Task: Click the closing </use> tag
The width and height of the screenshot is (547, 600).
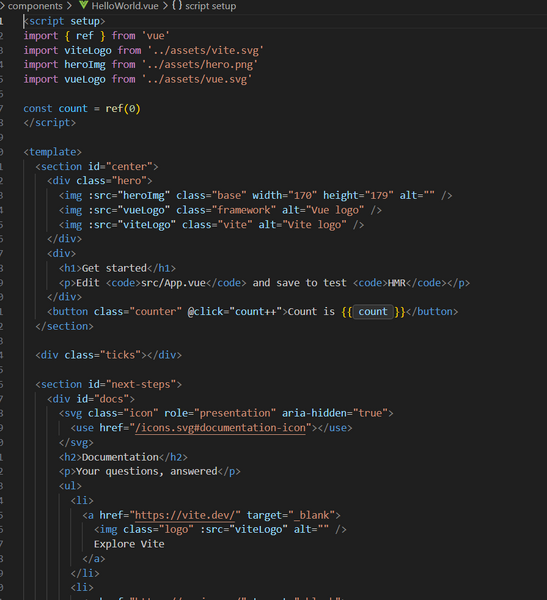Action: (x=335, y=428)
